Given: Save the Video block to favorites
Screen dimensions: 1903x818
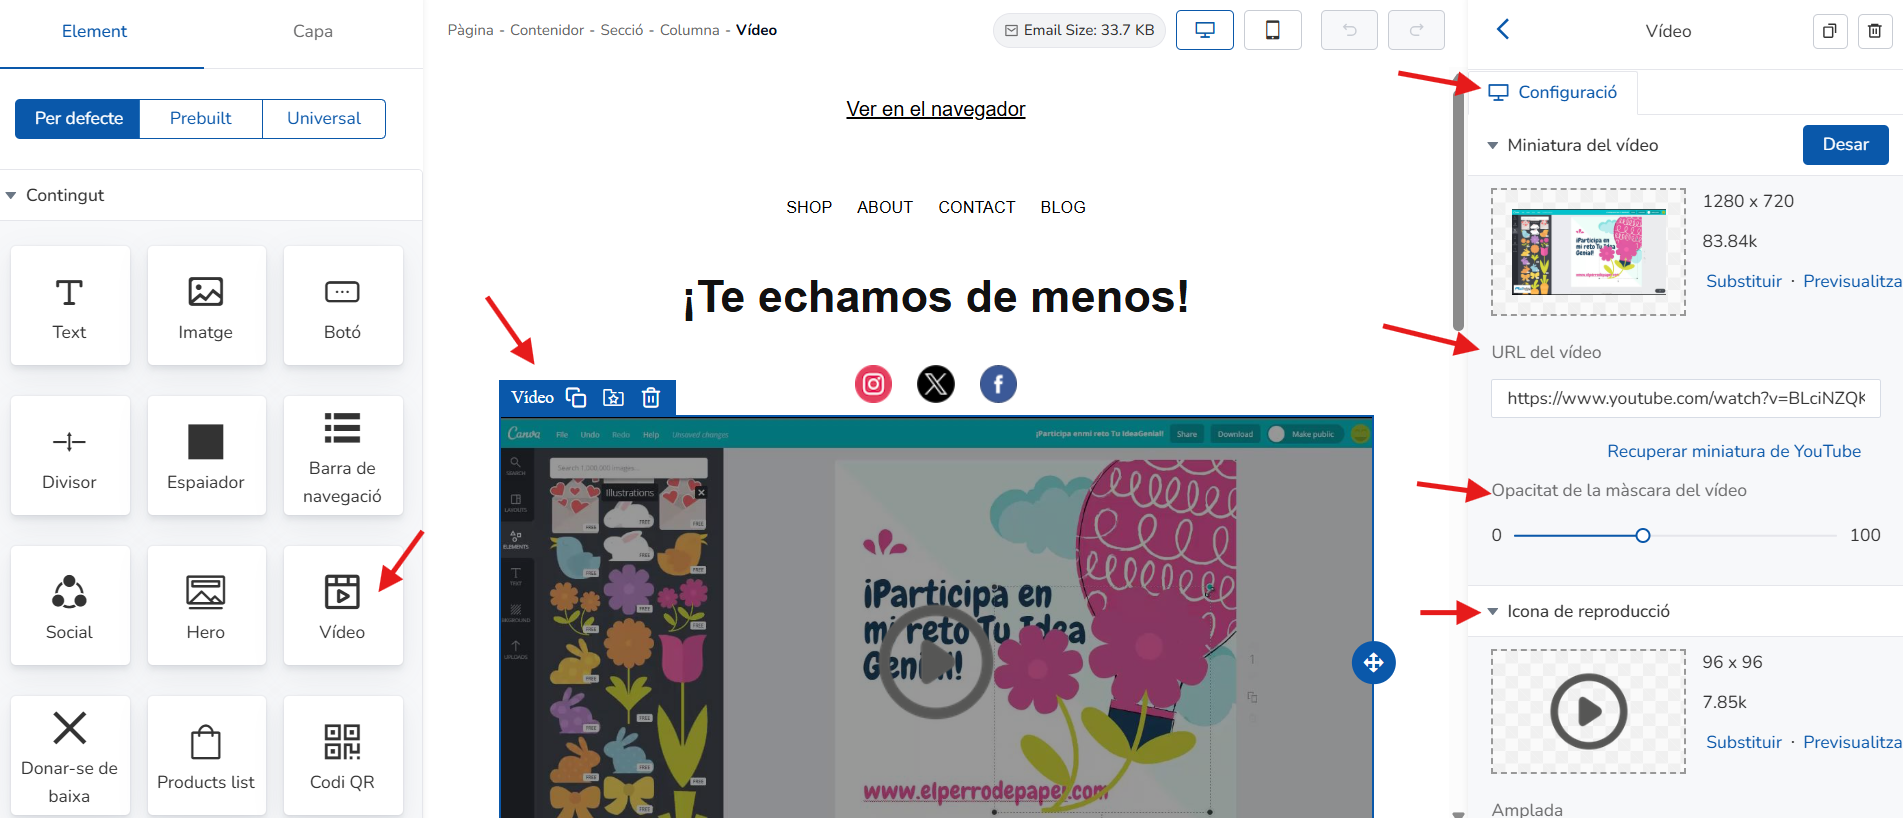Looking at the screenshot, I should pyautogui.click(x=614, y=397).
